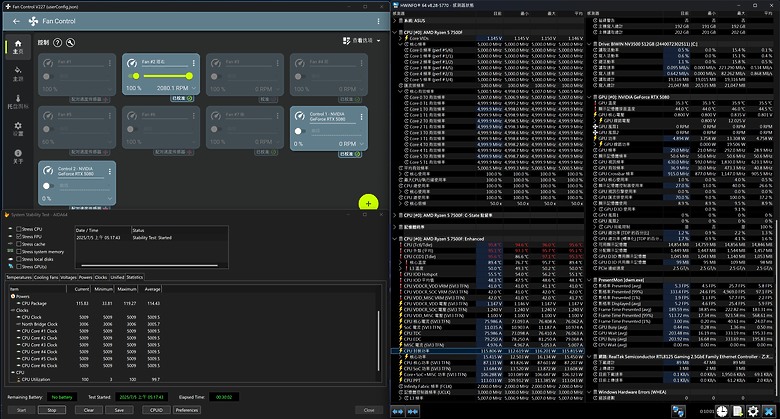This screenshot has width=780, height=419.
Task: Toggle Stress cache checkbox in AIDA64
Action: pyautogui.click(x=19, y=244)
